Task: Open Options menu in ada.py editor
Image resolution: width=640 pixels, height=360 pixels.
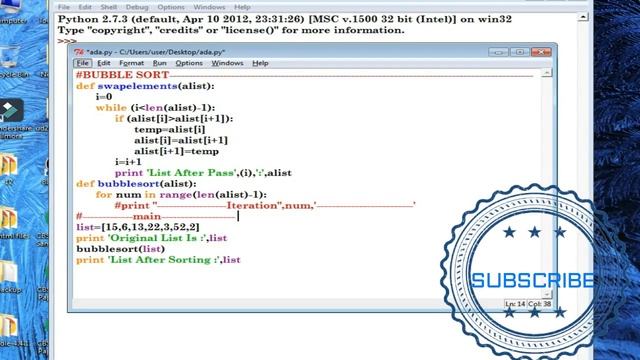Action: (x=189, y=63)
